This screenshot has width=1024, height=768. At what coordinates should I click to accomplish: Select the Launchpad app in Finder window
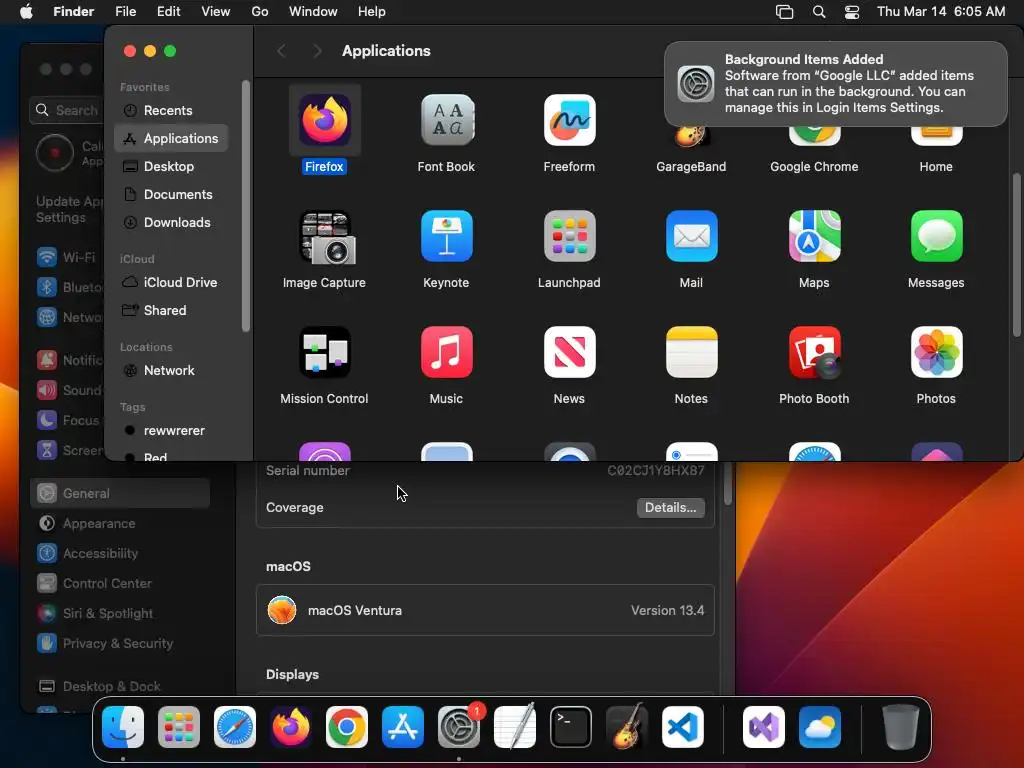(x=569, y=236)
